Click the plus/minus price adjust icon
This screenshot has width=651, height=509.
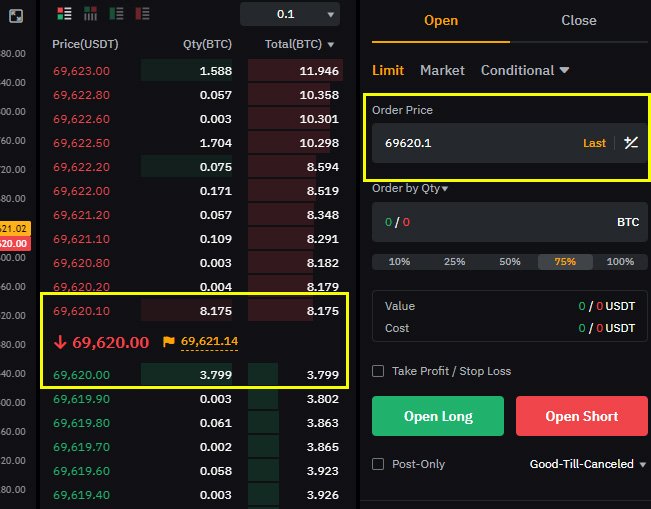[x=631, y=143]
